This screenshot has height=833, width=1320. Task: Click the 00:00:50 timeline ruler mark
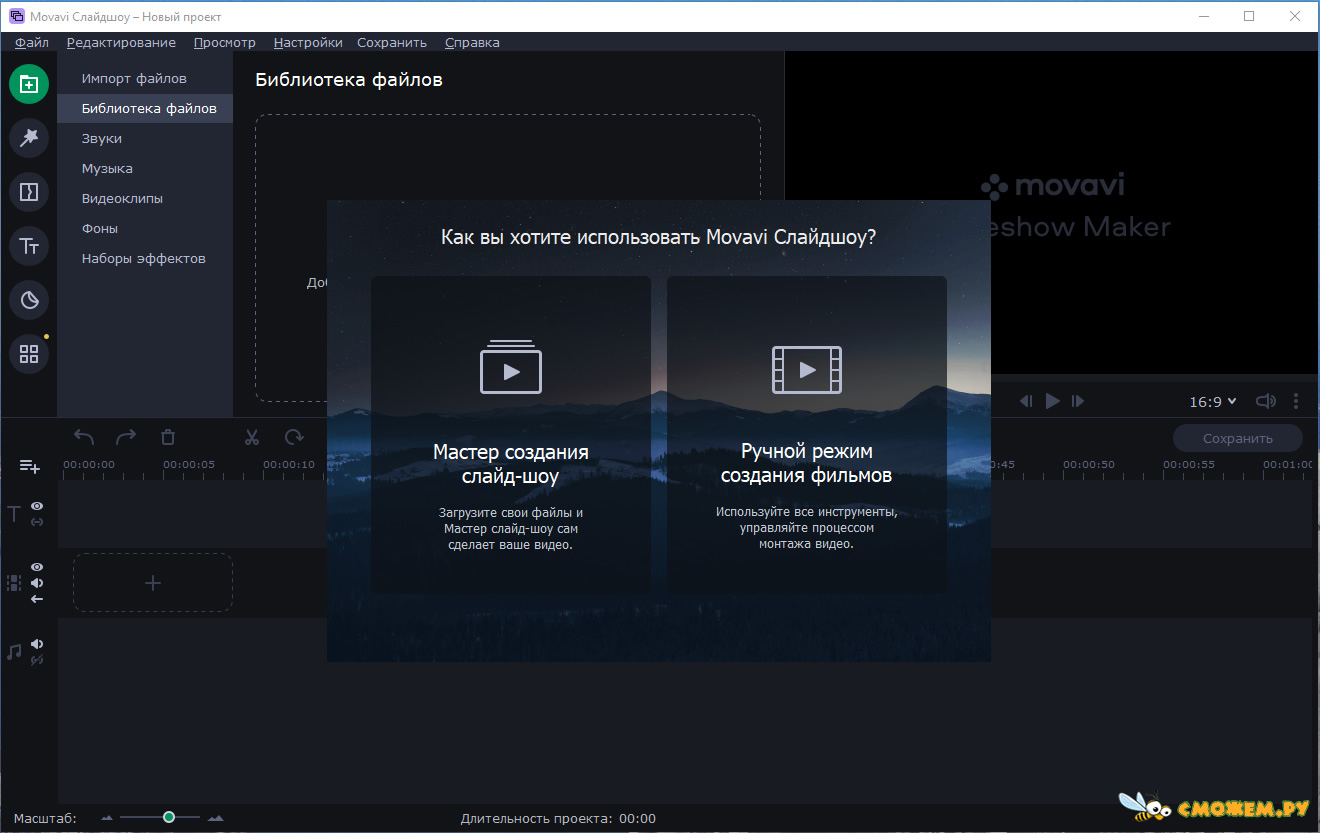click(1089, 464)
